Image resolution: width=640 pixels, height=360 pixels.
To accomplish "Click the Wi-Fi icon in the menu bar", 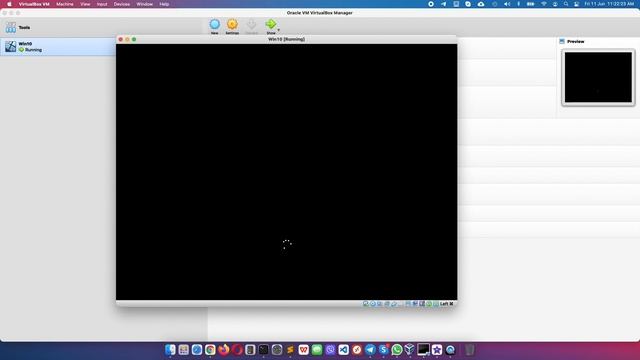I will [544, 4].
